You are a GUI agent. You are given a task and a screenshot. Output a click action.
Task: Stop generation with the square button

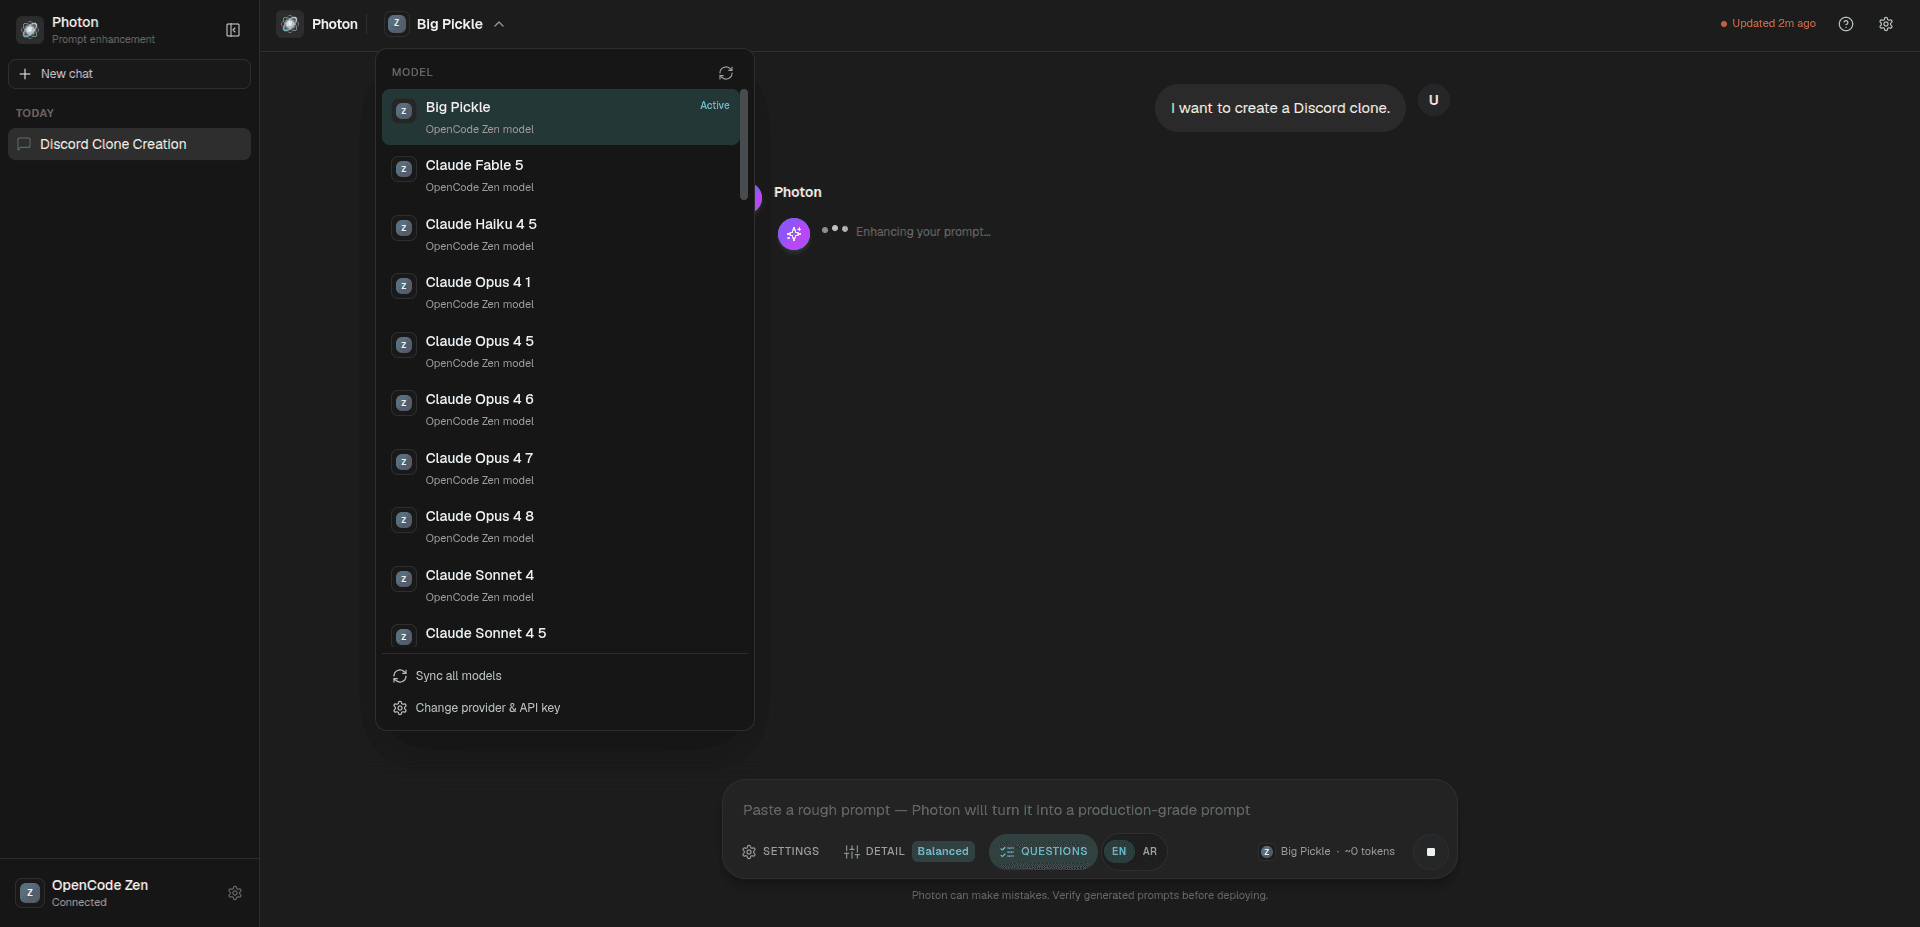[1431, 852]
